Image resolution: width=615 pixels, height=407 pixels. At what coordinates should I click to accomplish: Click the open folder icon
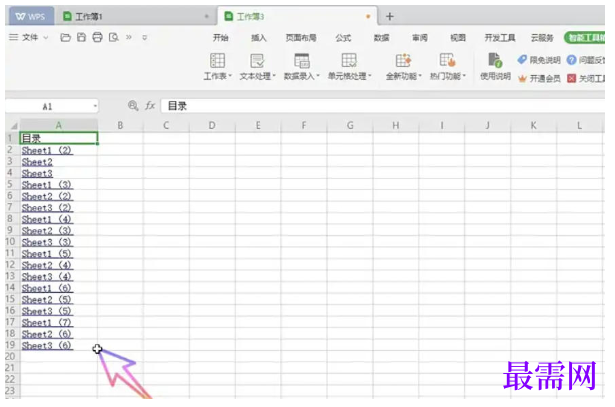tap(66, 38)
